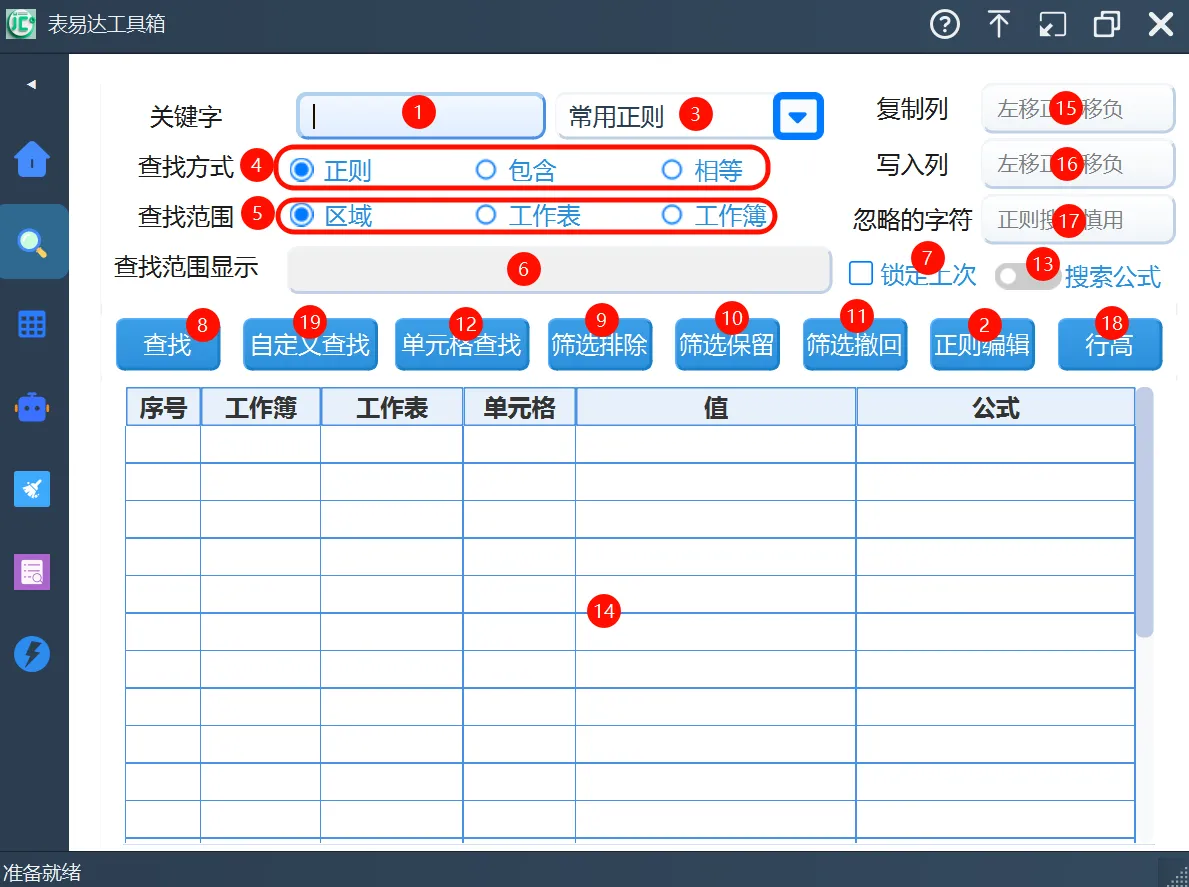The image size is (1189, 887).
Task: Select the 区域 search range radio button
Action: point(302,215)
